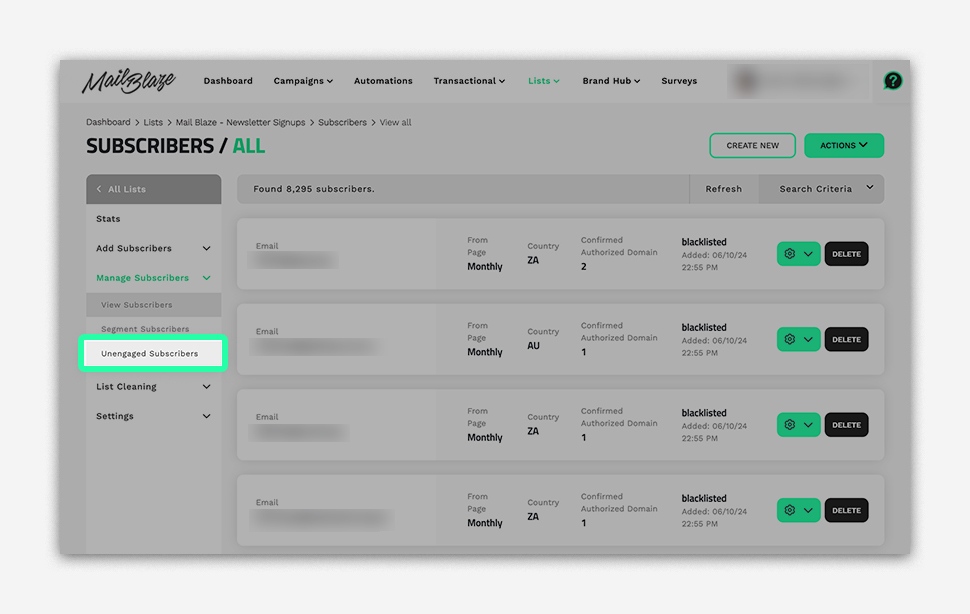This screenshot has height=614, width=970.
Task: Expand the Actions dropdown
Action: [x=843, y=145]
